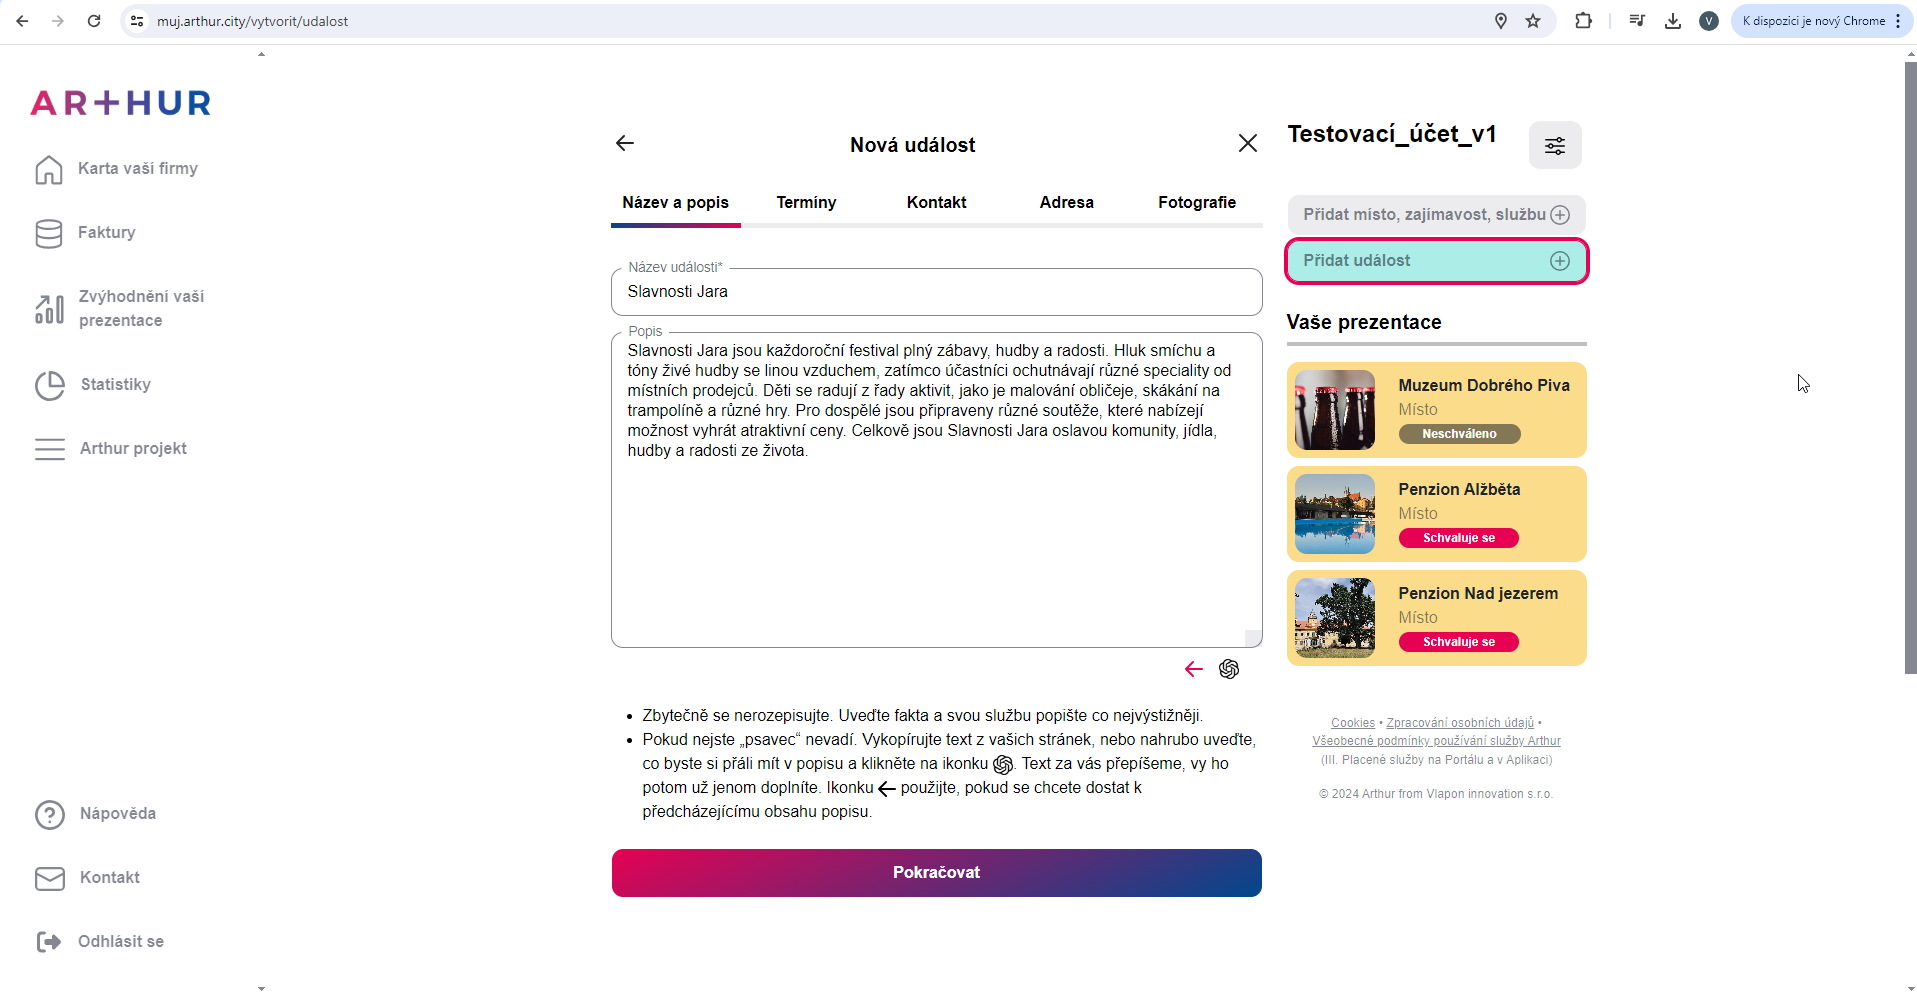Open the Adresa tab
Image resolution: width=1917 pixels, height=996 pixels.
1066,203
